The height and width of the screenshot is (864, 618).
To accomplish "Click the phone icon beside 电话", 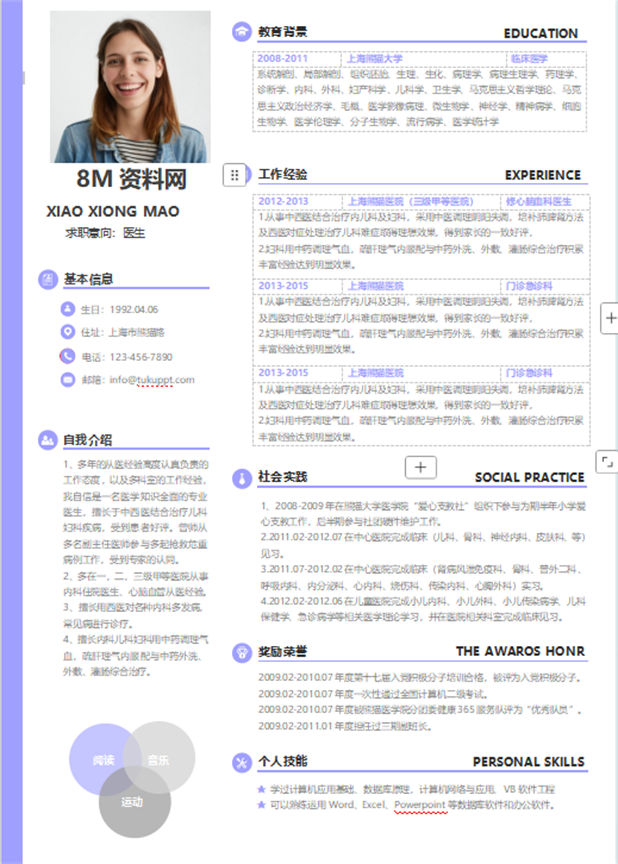I will point(67,357).
